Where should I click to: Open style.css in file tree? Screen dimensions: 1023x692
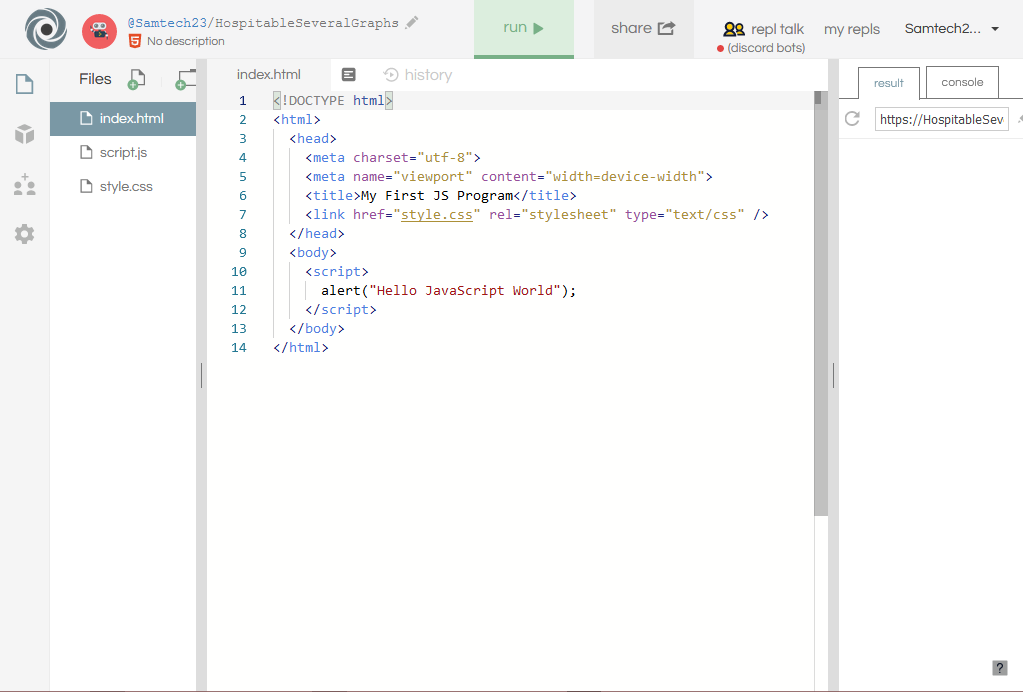click(123, 187)
